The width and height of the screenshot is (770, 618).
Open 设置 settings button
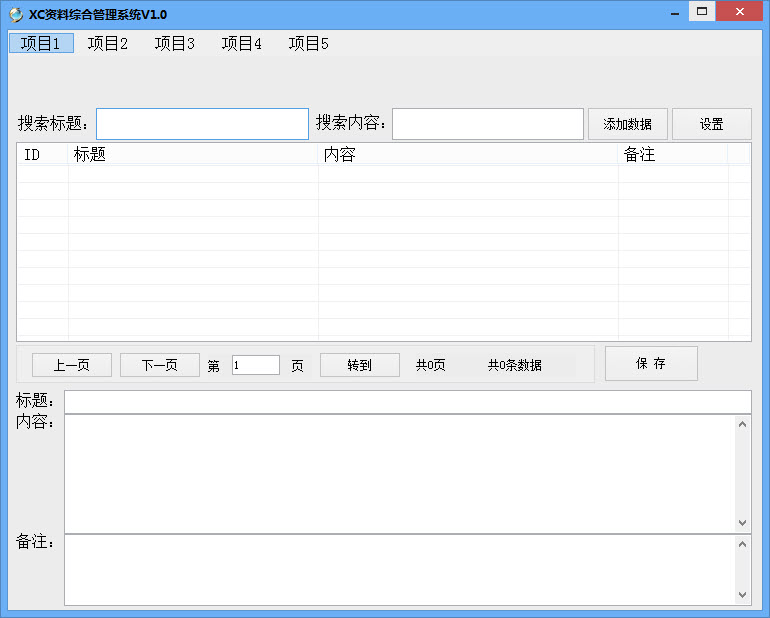pyautogui.click(x=712, y=124)
